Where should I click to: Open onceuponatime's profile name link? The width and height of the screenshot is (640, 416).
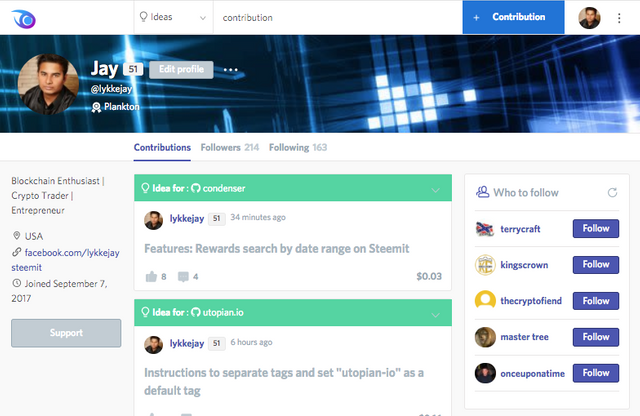(533, 374)
